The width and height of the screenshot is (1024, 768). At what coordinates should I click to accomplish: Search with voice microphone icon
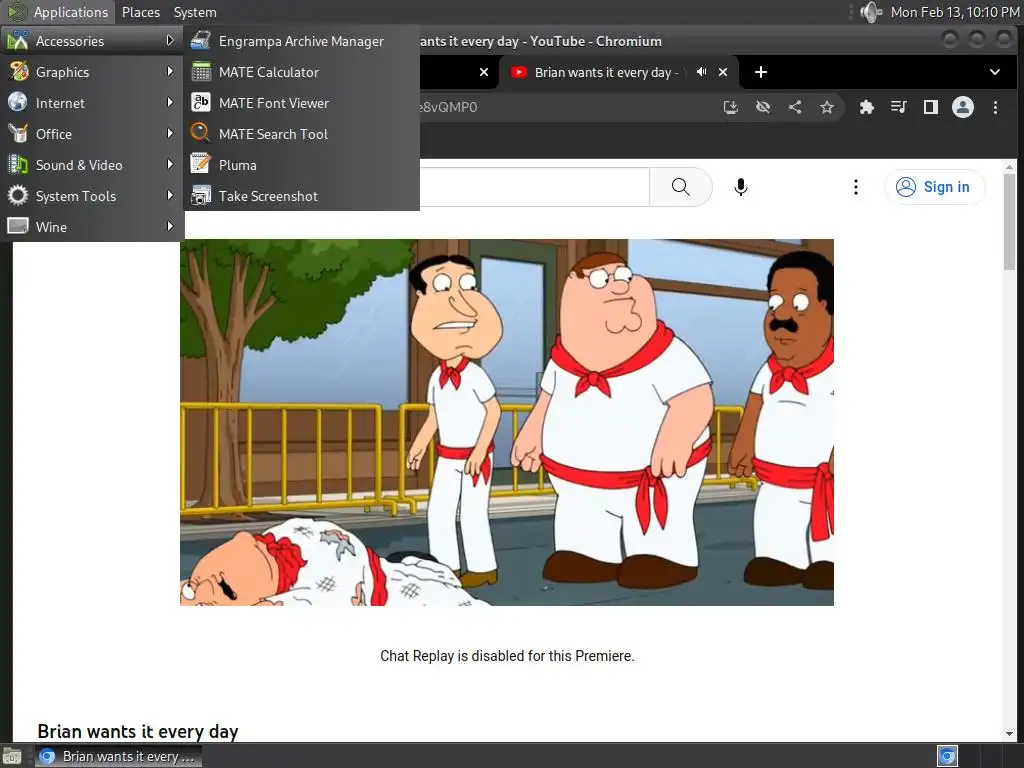(741, 187)
